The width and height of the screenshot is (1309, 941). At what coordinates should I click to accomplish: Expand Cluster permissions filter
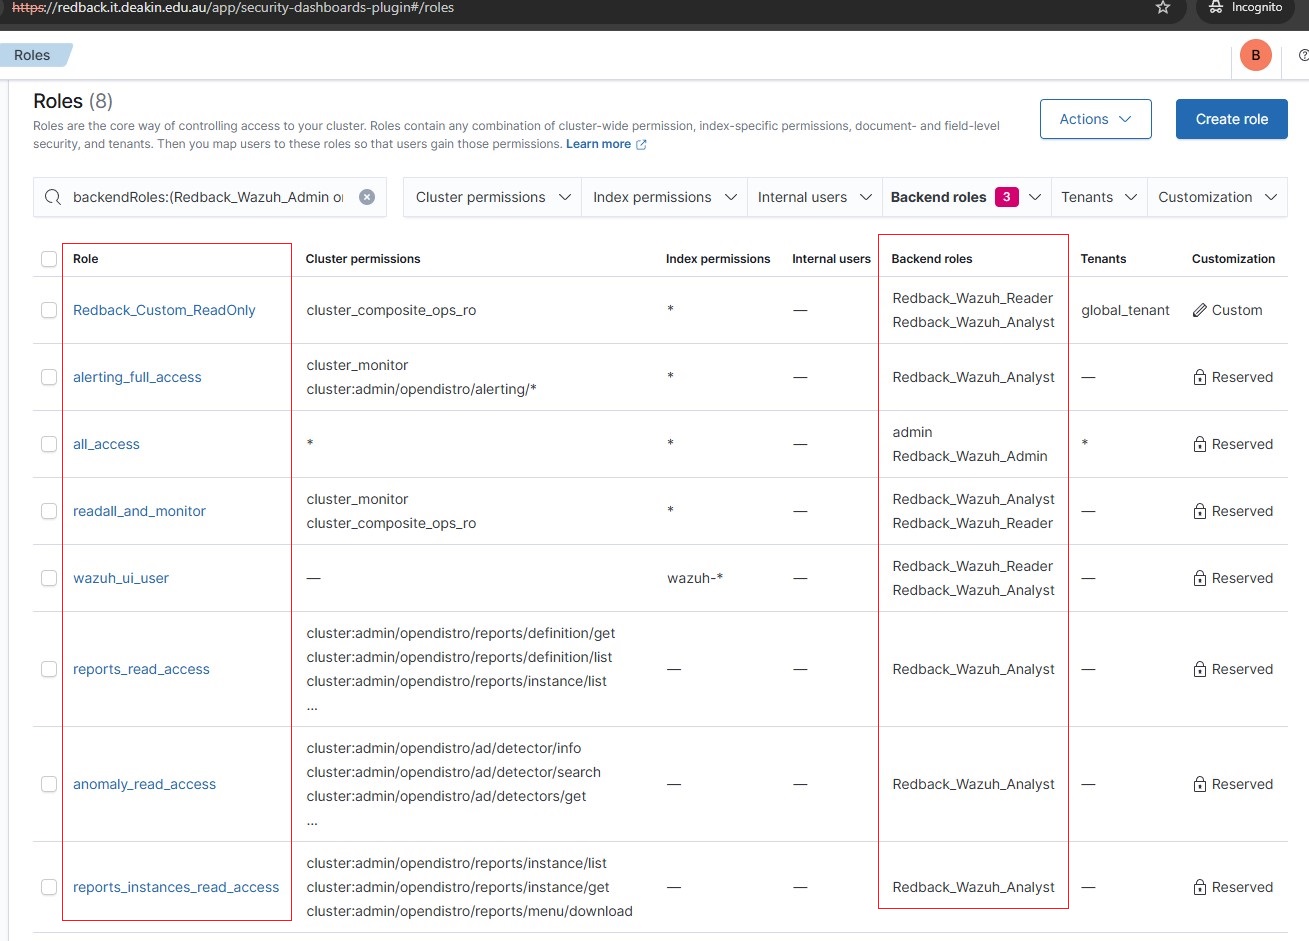492,197
